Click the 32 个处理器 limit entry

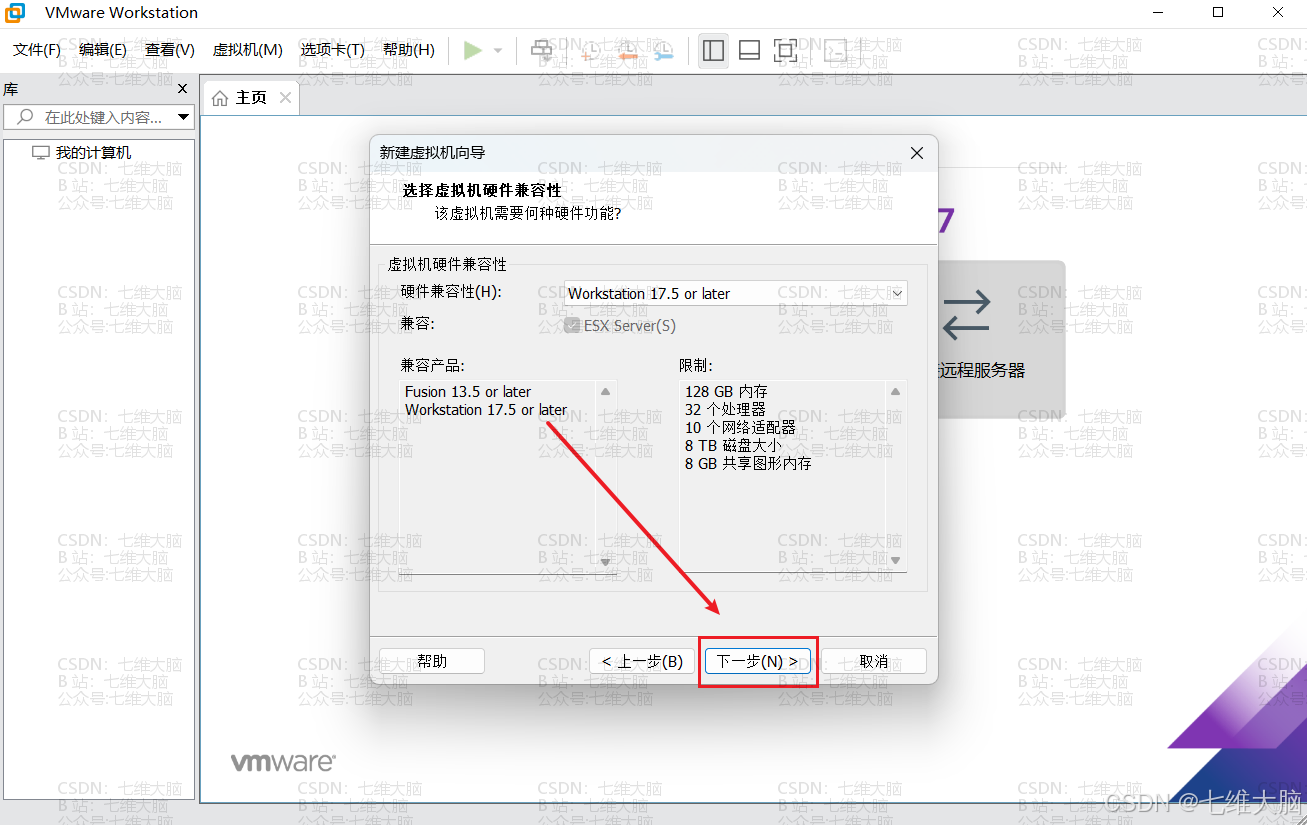725,410
